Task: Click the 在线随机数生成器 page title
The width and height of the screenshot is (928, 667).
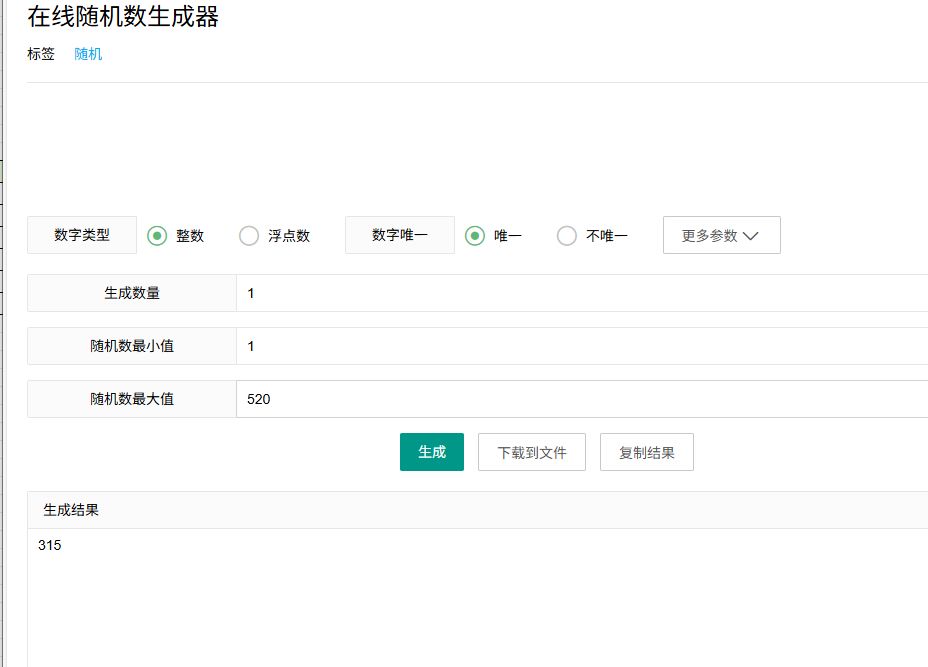Action: click(x=123, y=17)
